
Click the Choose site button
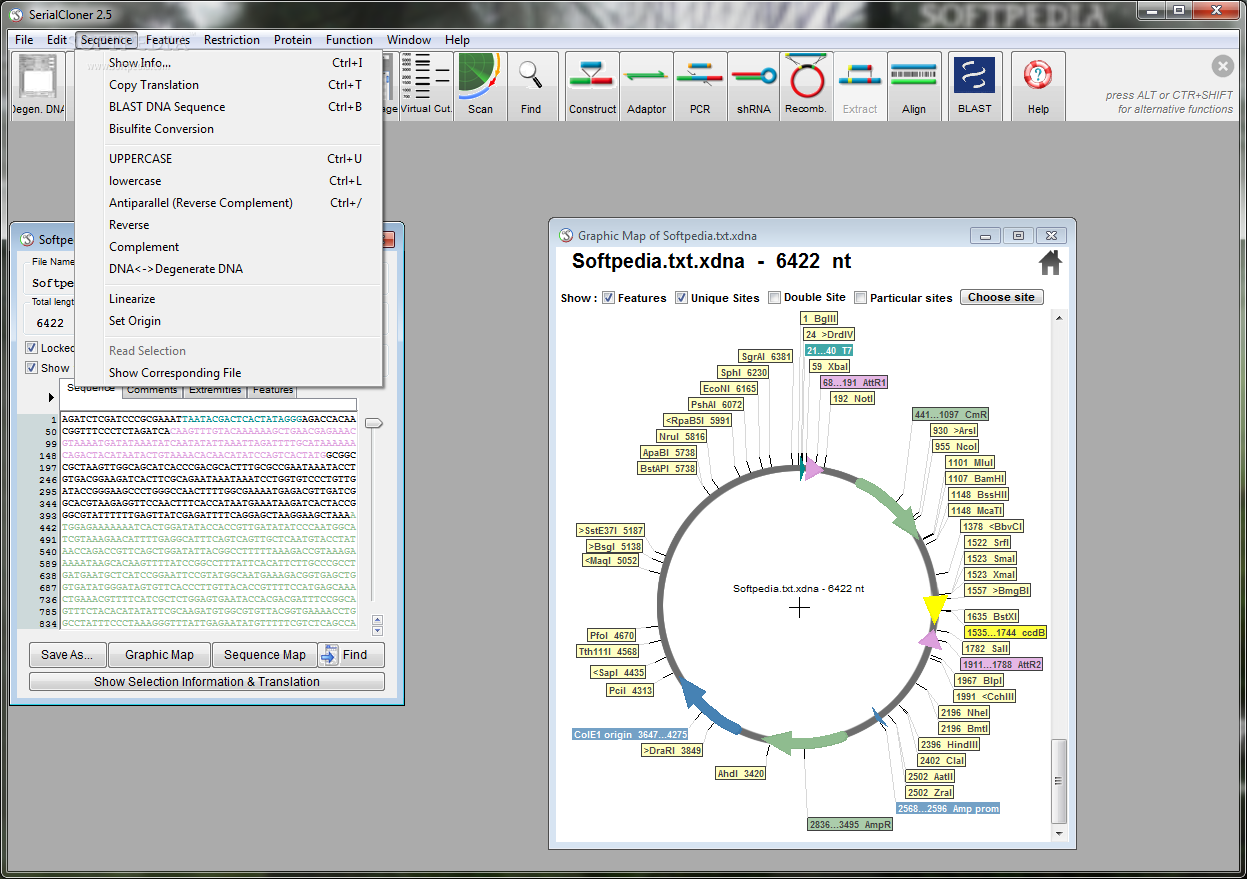pyautogui.click(x=1001, y=297)
